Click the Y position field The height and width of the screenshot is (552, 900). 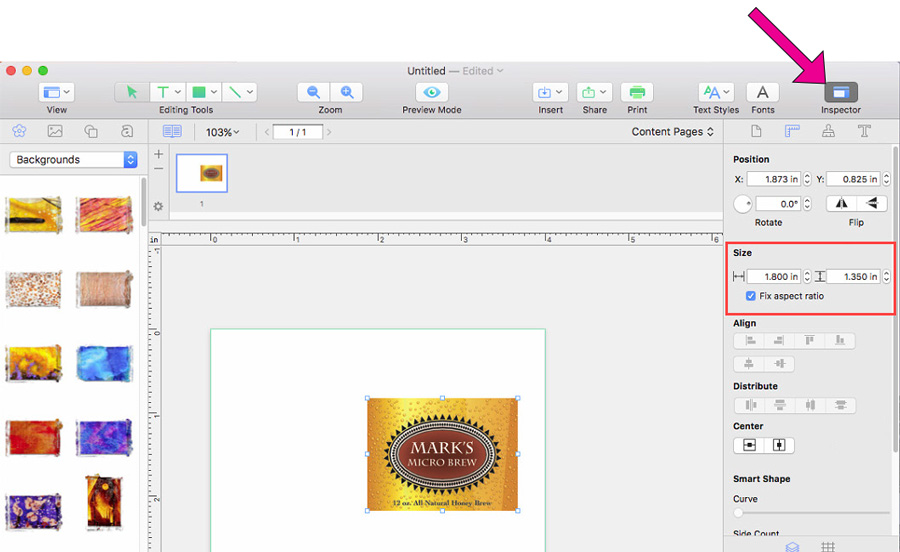[853, 179]
